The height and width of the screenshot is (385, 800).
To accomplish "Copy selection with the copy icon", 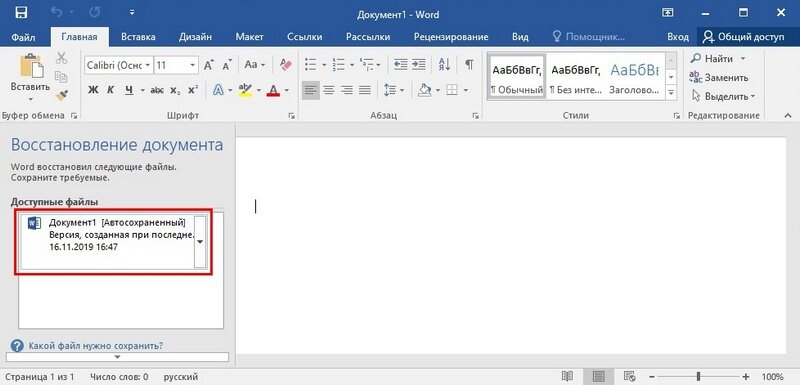I will pyautogui.click(x=62, y=76).
